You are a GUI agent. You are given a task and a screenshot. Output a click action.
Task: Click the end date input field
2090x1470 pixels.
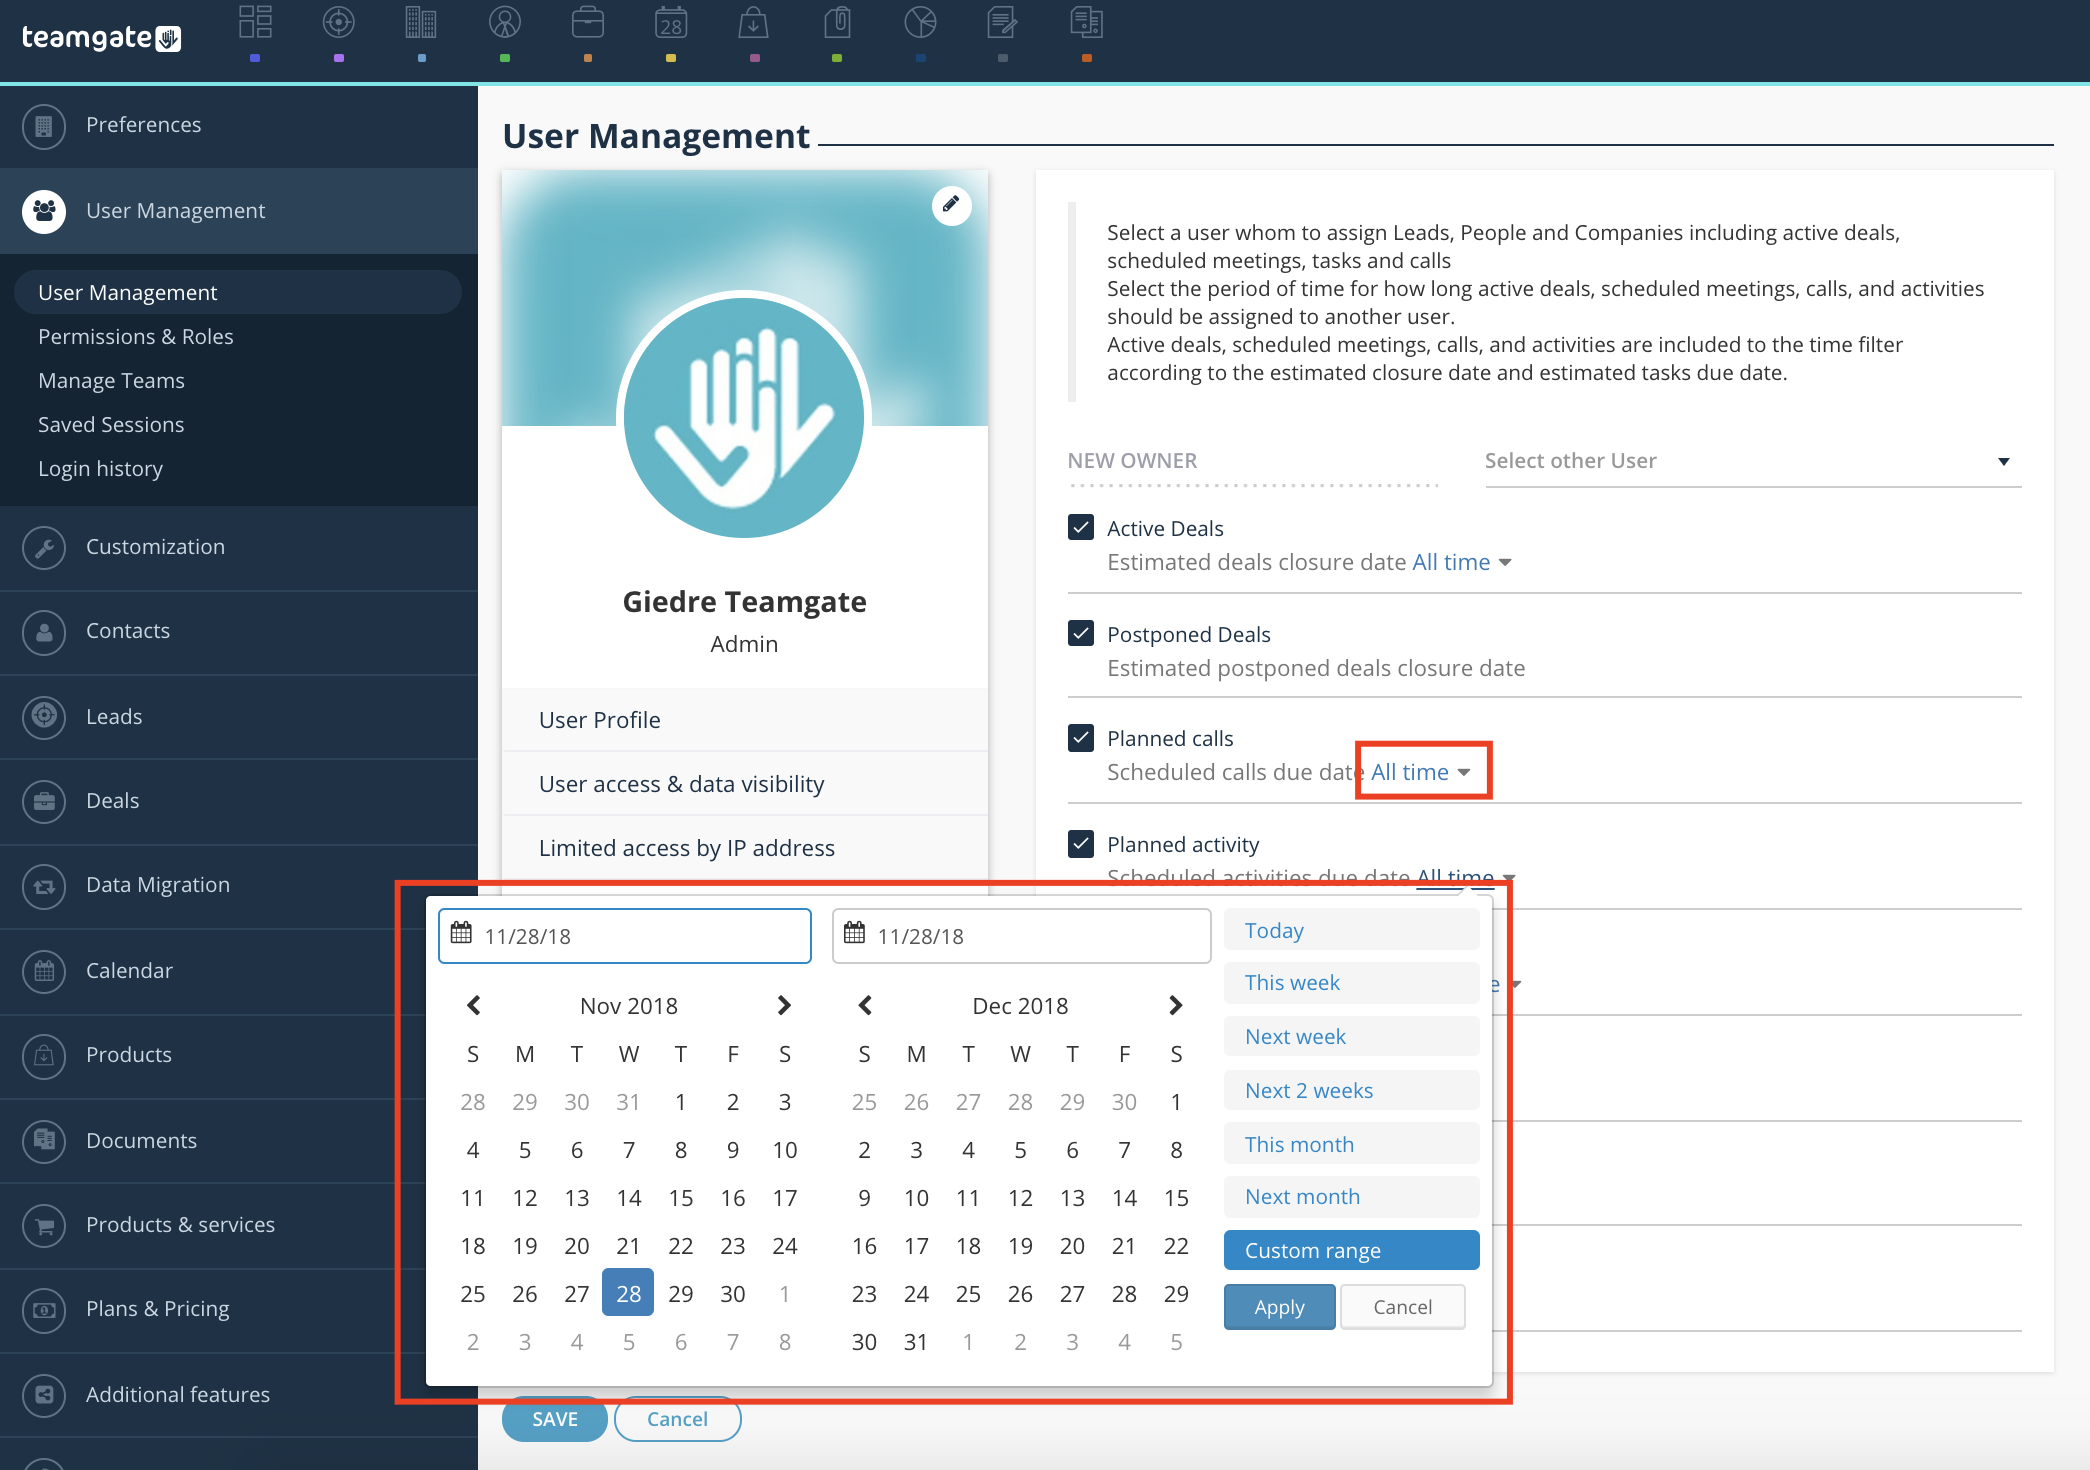click(x=1021, y=936)
